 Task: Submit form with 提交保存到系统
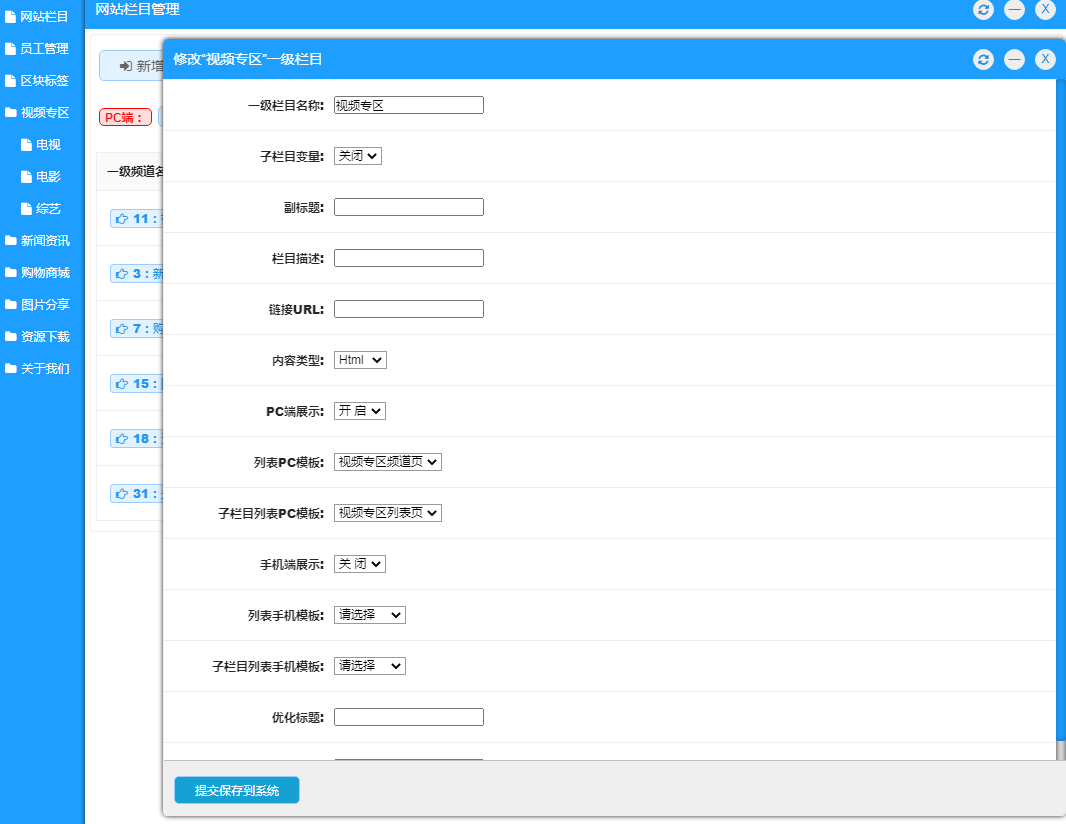tap(237, 790)
